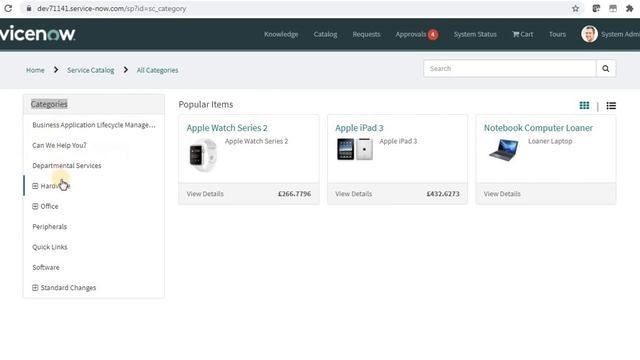
Task: Open the shopping Cart
Action: tap(523, 34)
